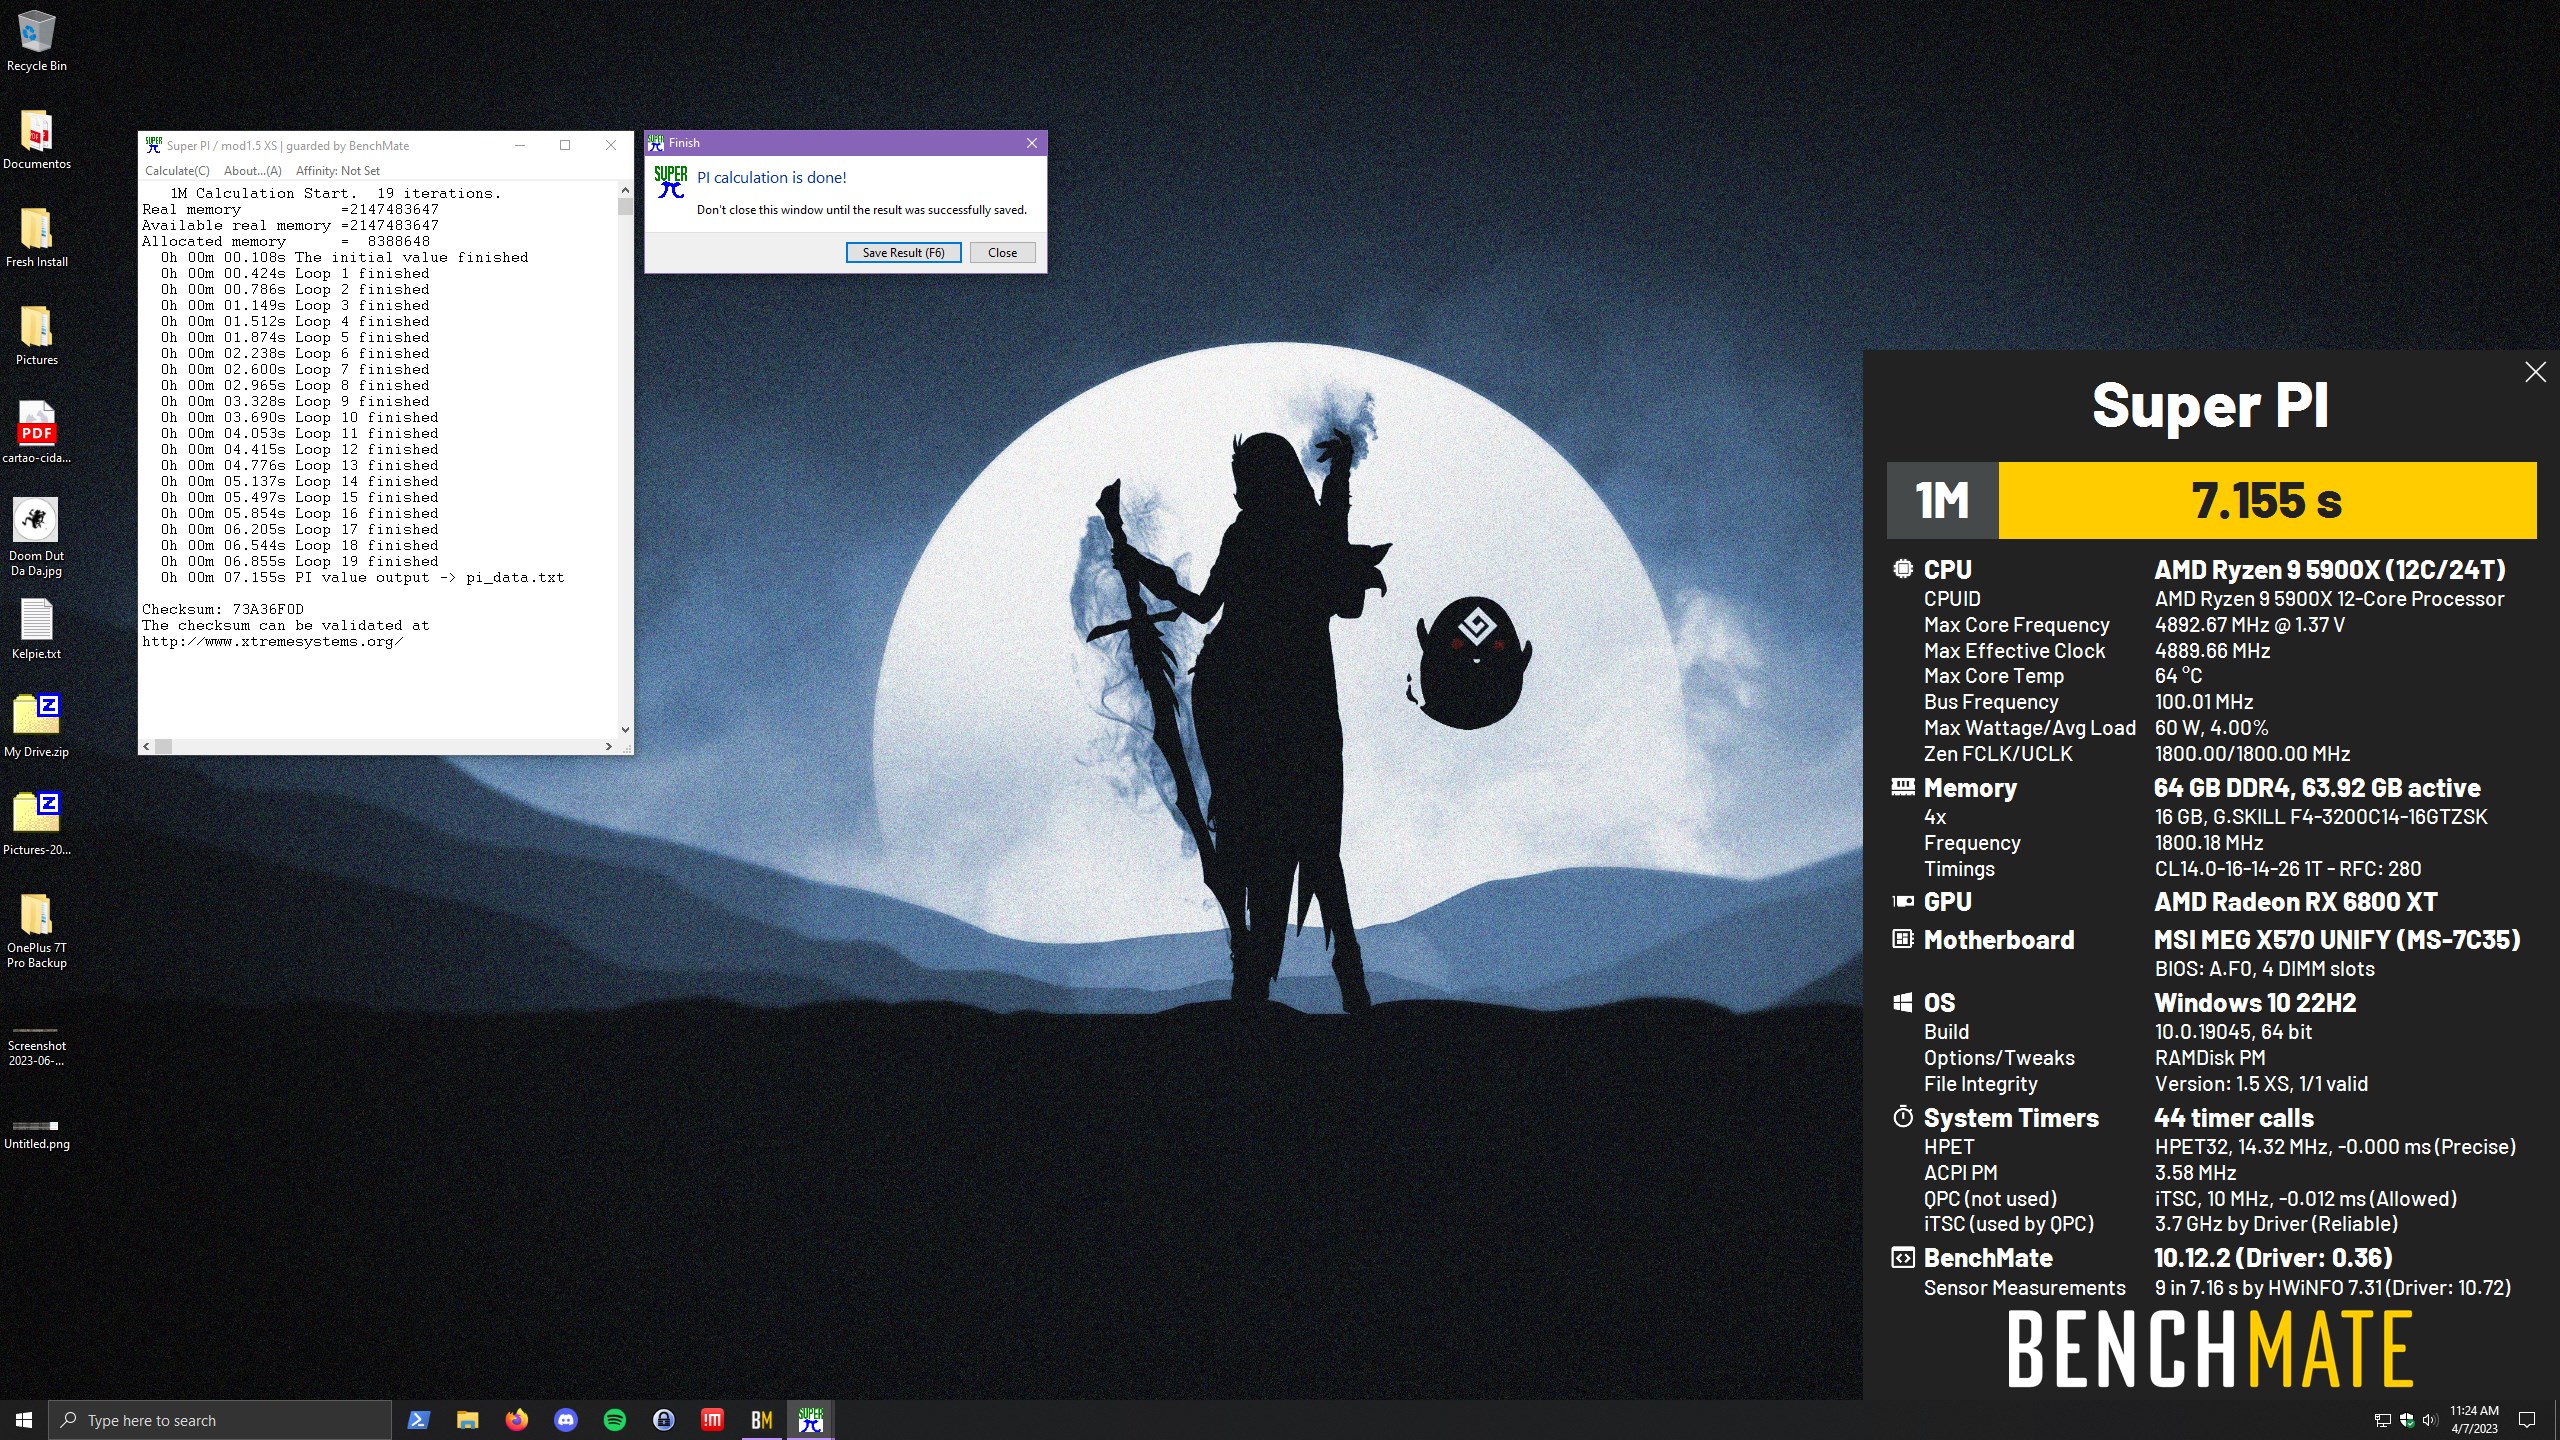Click the vertical scrollbar up arrow in Super PI

(625, 190)
